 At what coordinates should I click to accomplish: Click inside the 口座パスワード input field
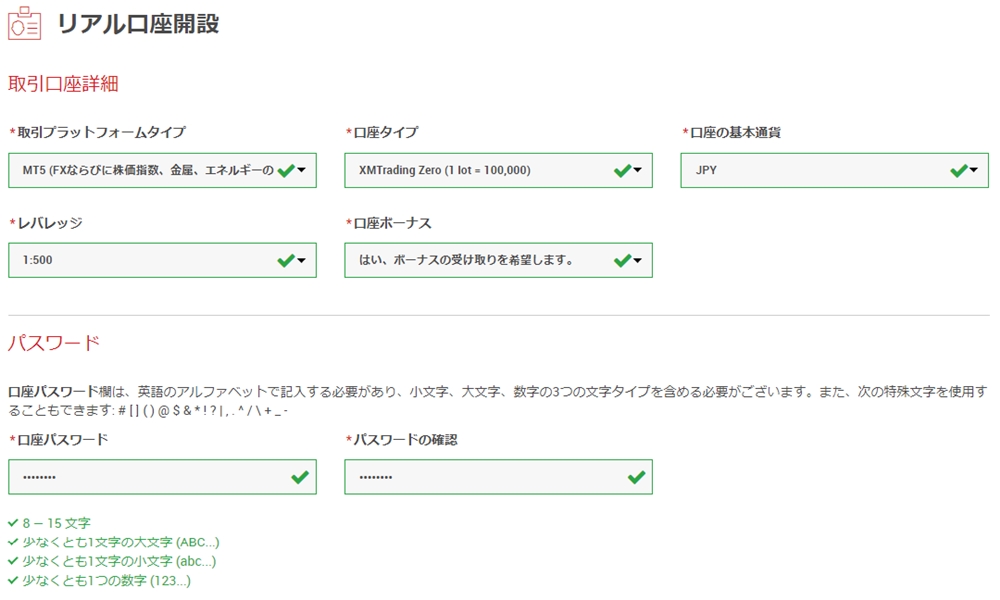pos(150,476)
